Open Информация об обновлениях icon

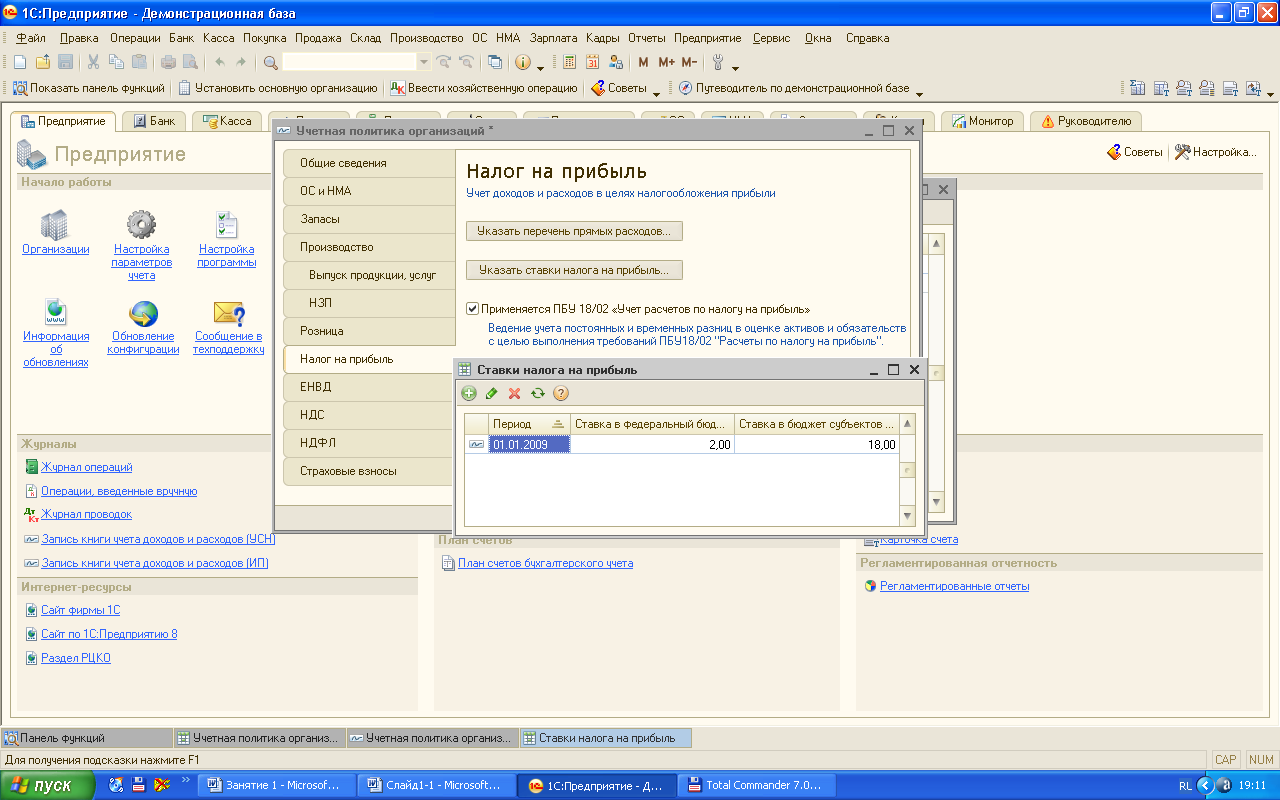[x=55, y=312]
